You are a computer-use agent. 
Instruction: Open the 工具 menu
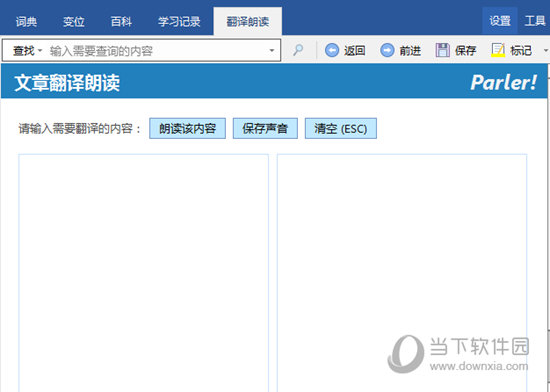point(535,21)
